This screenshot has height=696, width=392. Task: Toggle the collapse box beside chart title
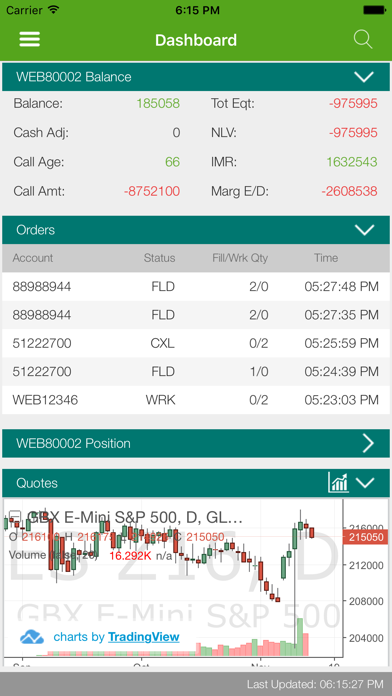point(15,516)
